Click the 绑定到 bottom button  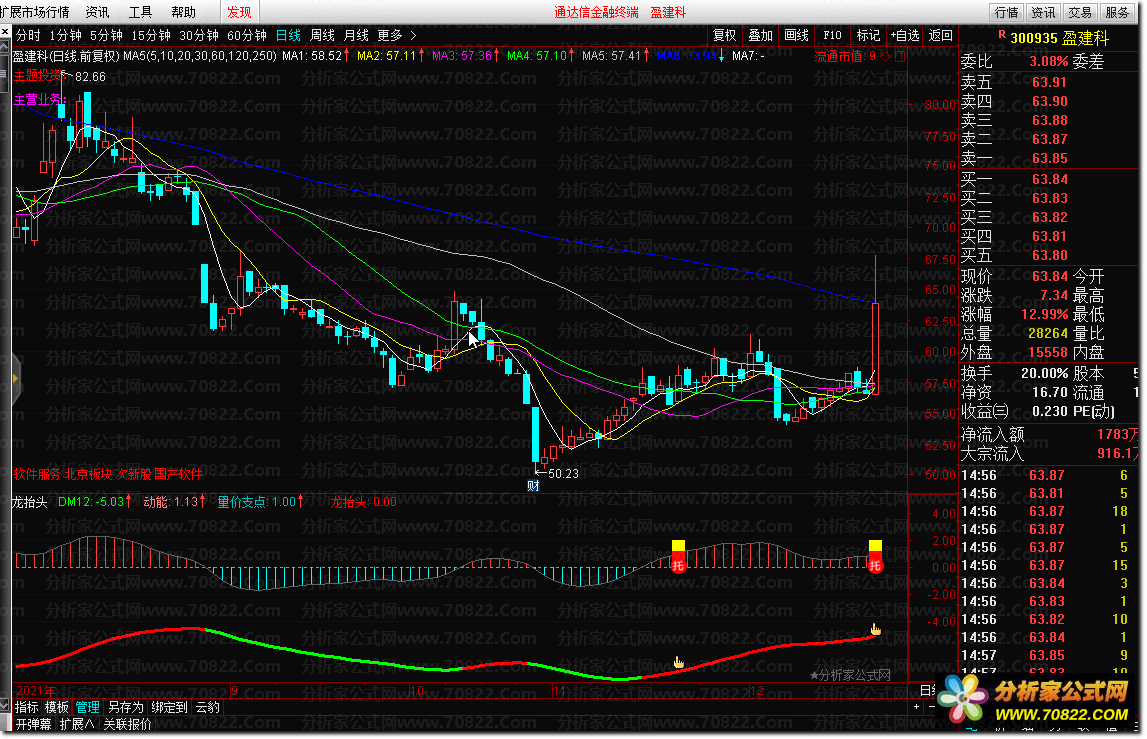tap(170, 707)
